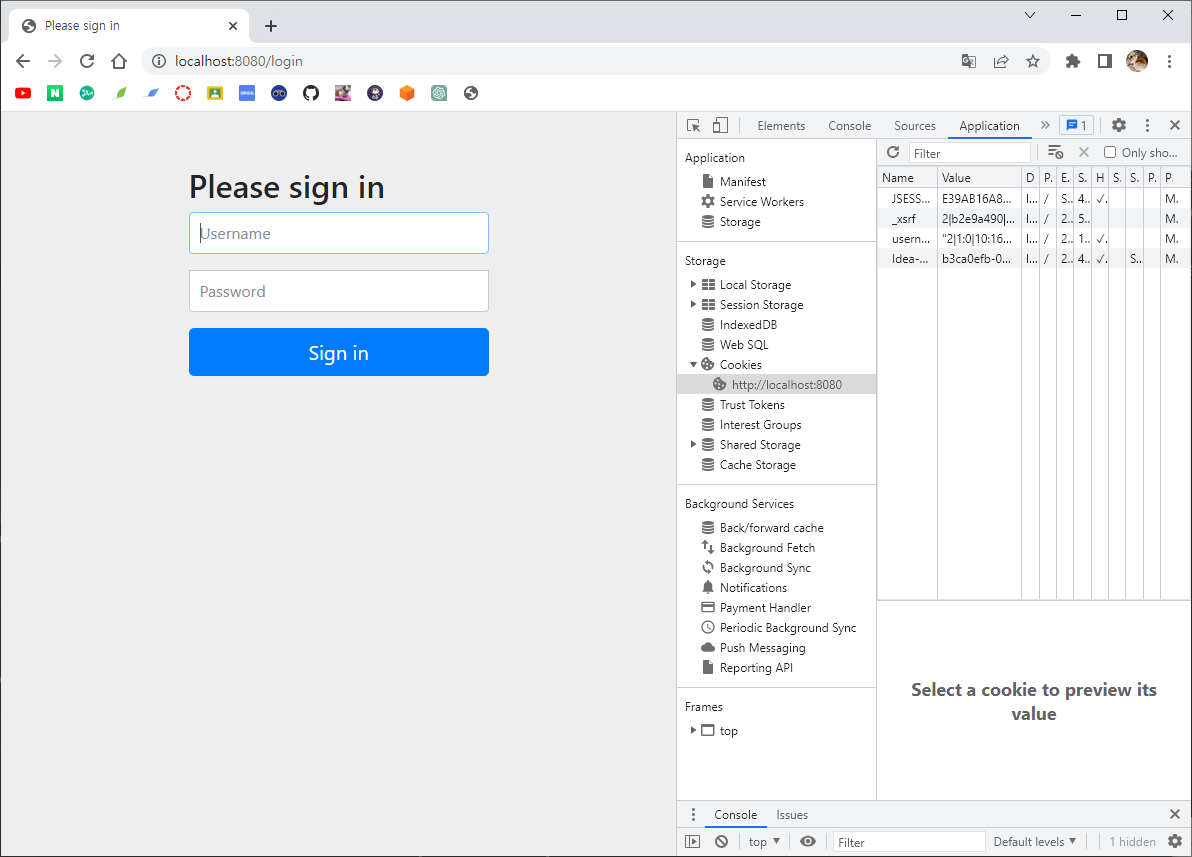Click the translate page icon in address bar
This screenshot has width=1192, height=857.
pyautogui.click(x=968, y=62)
